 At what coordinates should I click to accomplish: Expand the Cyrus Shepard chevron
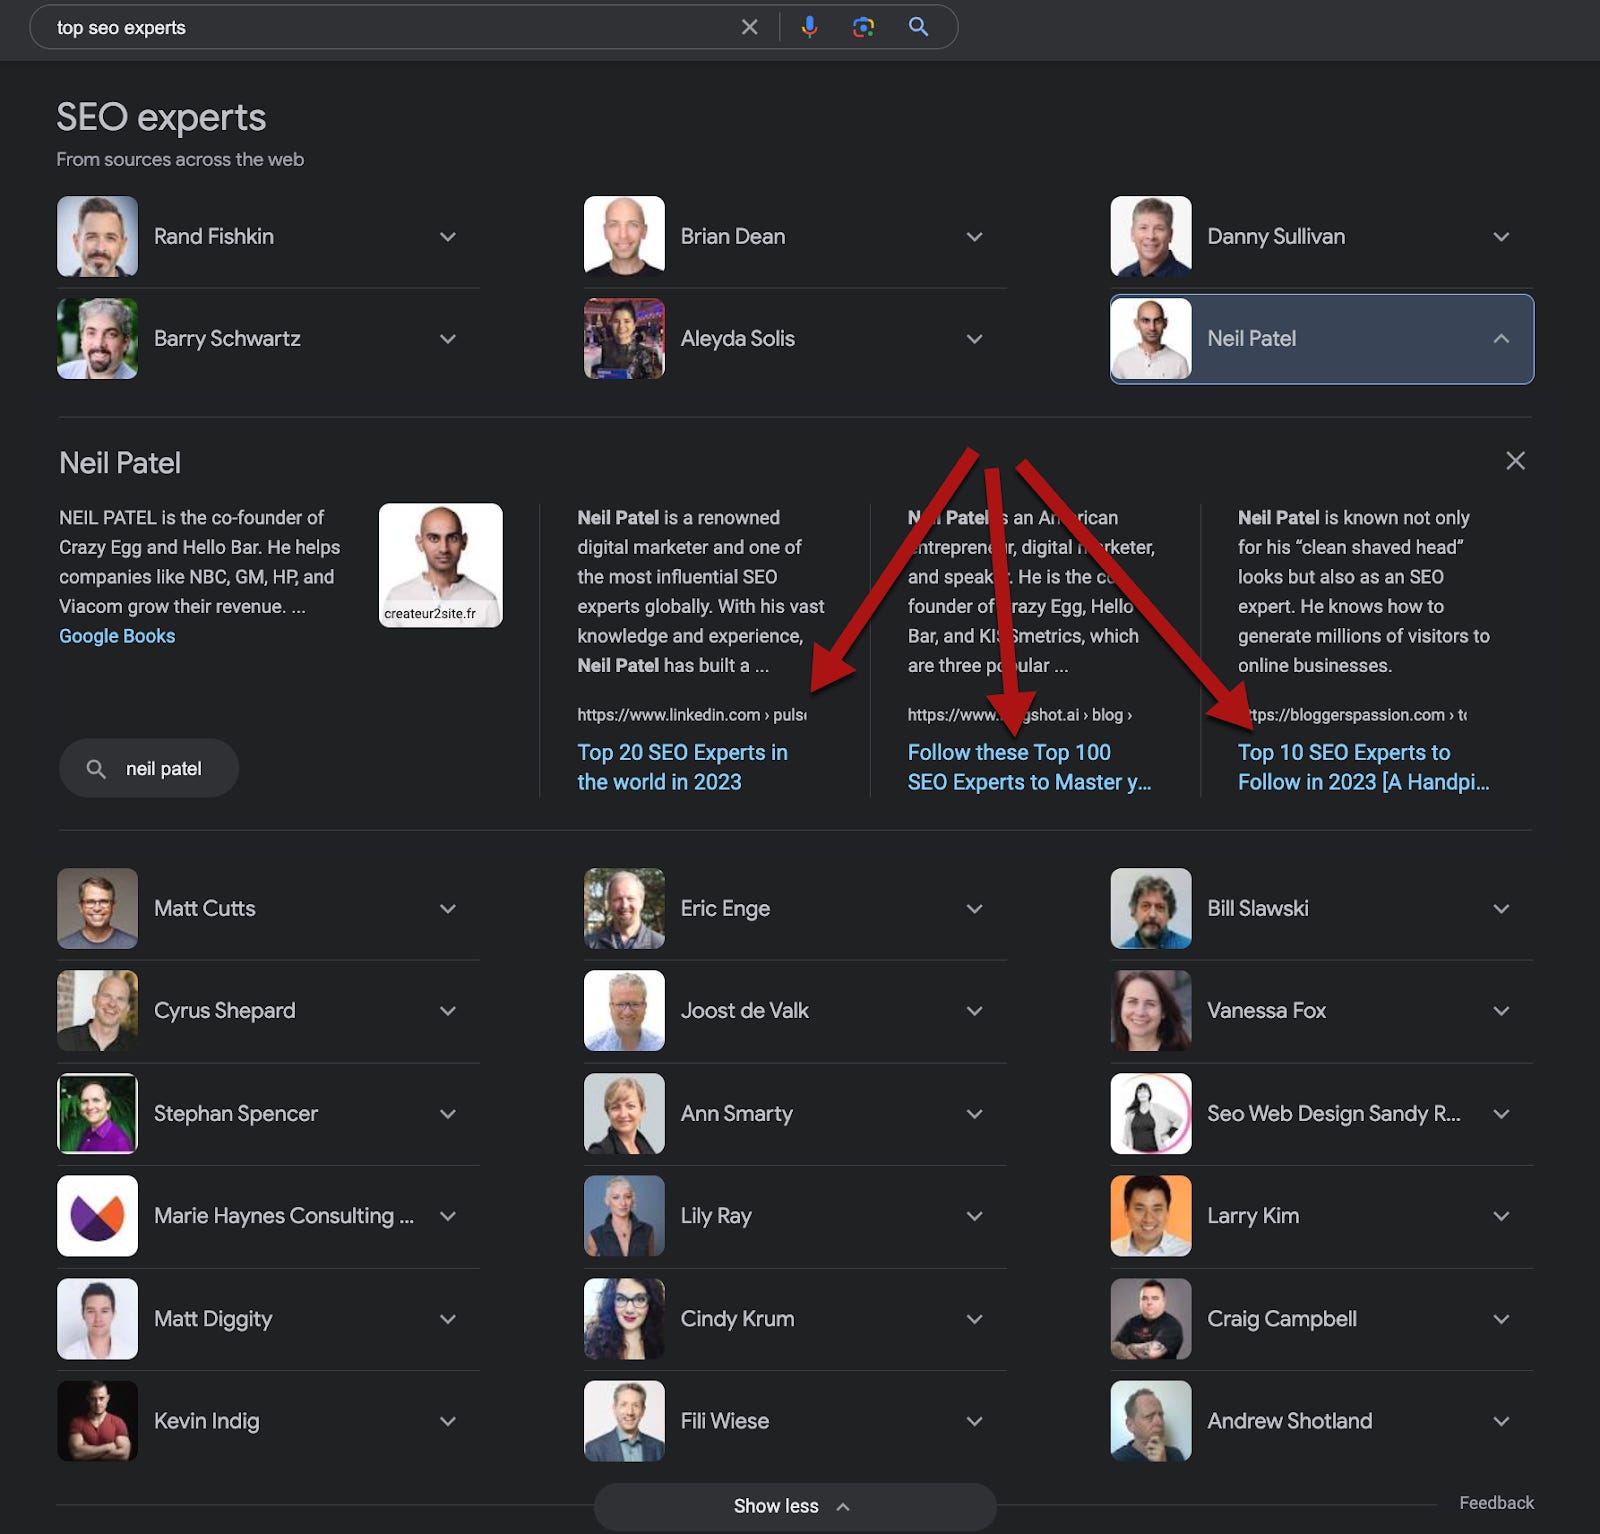tap(448, 1011)
